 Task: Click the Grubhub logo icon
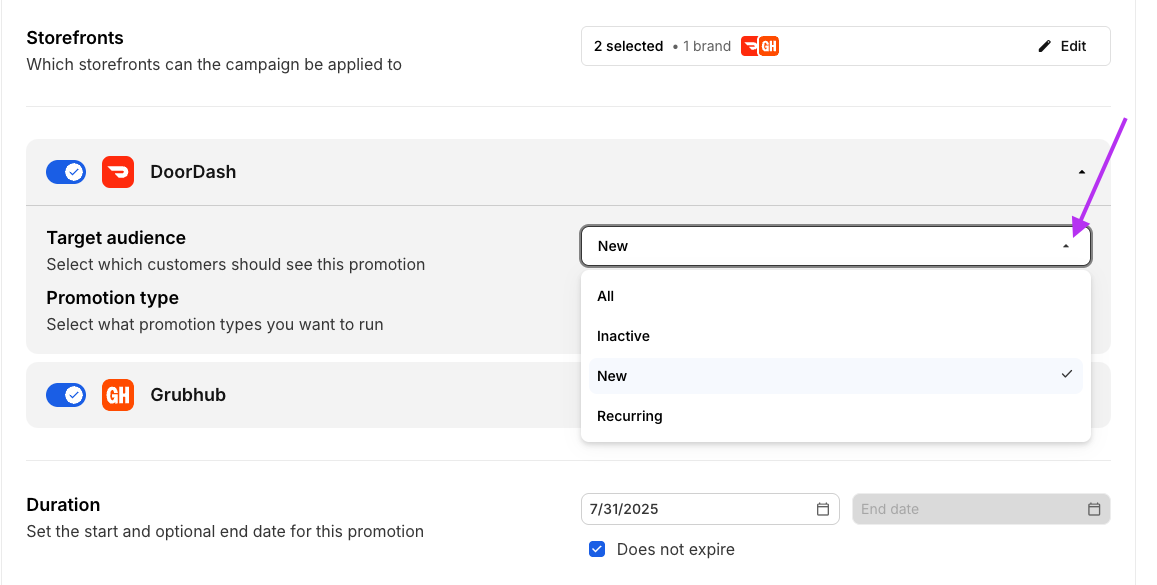118,395
